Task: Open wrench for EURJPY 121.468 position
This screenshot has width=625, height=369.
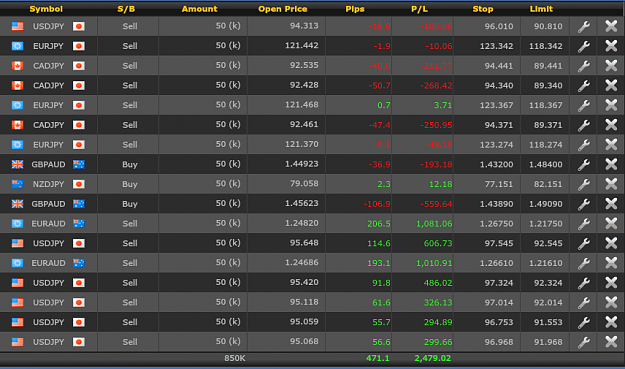Action: 584,105
